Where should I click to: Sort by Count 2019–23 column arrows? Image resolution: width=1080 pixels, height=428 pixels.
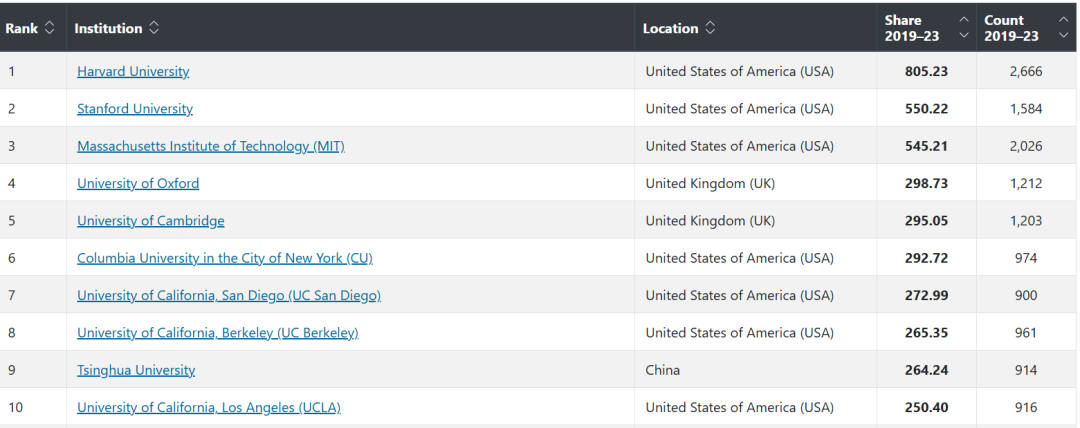point(1063,28)
